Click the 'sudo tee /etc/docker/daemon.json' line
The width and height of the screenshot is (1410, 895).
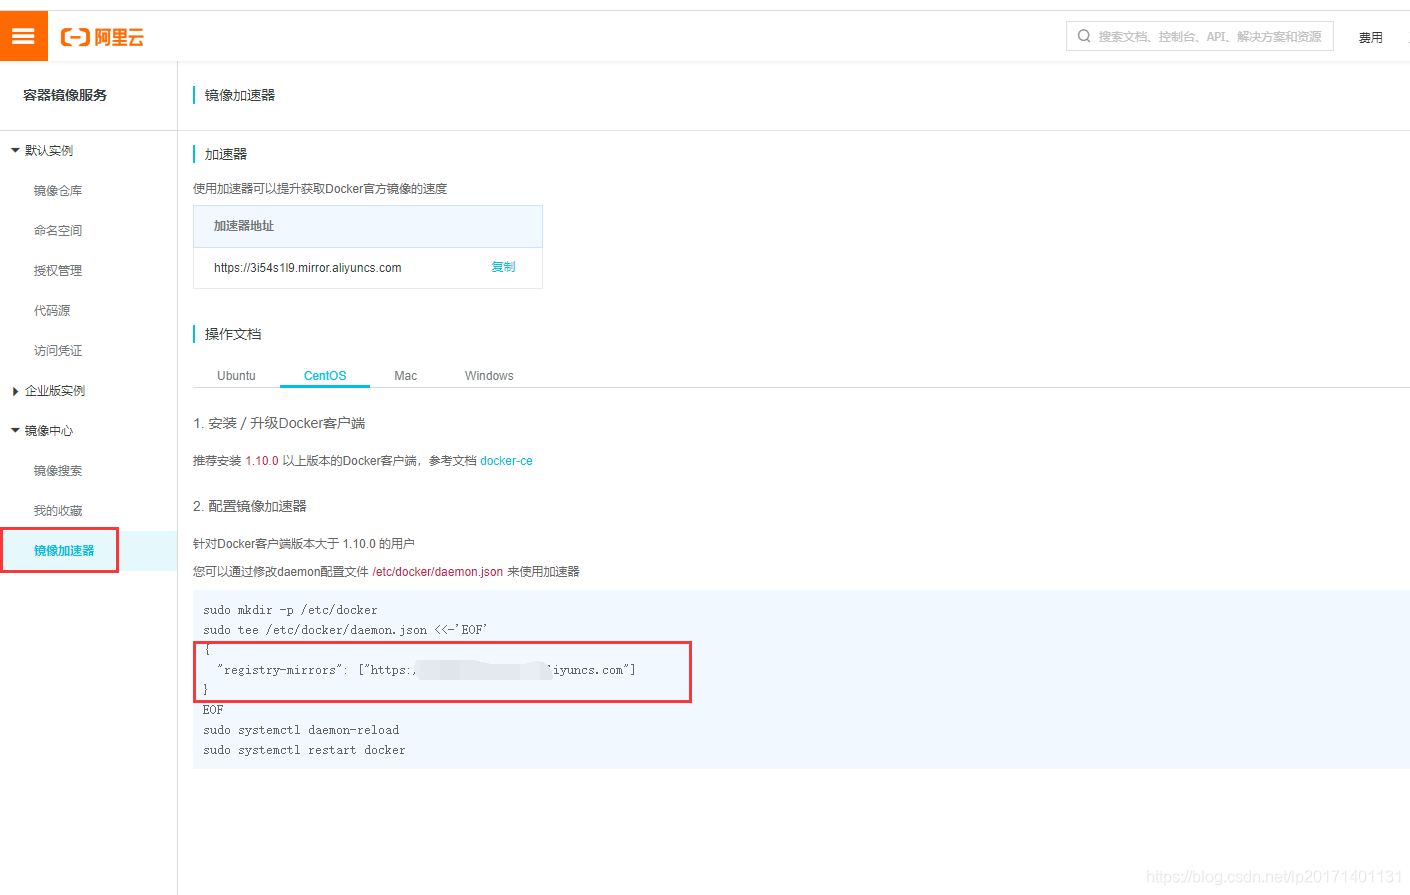[345, 630]
